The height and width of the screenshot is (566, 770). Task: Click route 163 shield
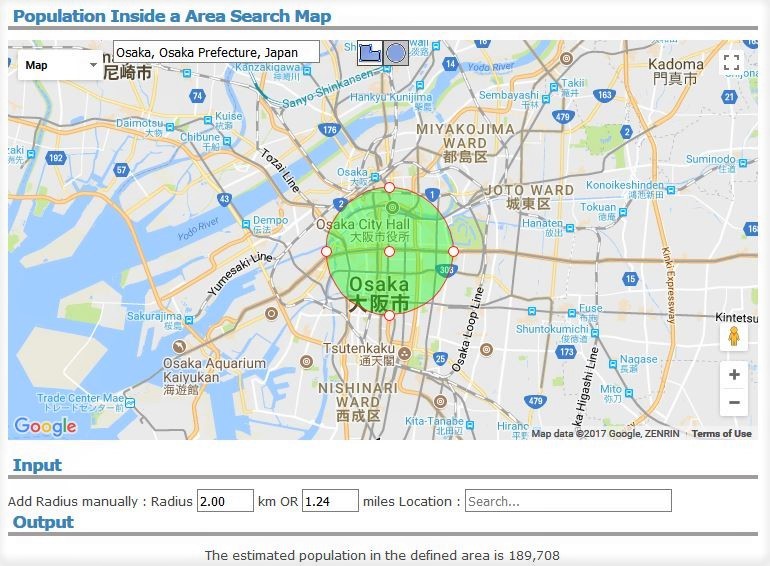coord(605,95)
